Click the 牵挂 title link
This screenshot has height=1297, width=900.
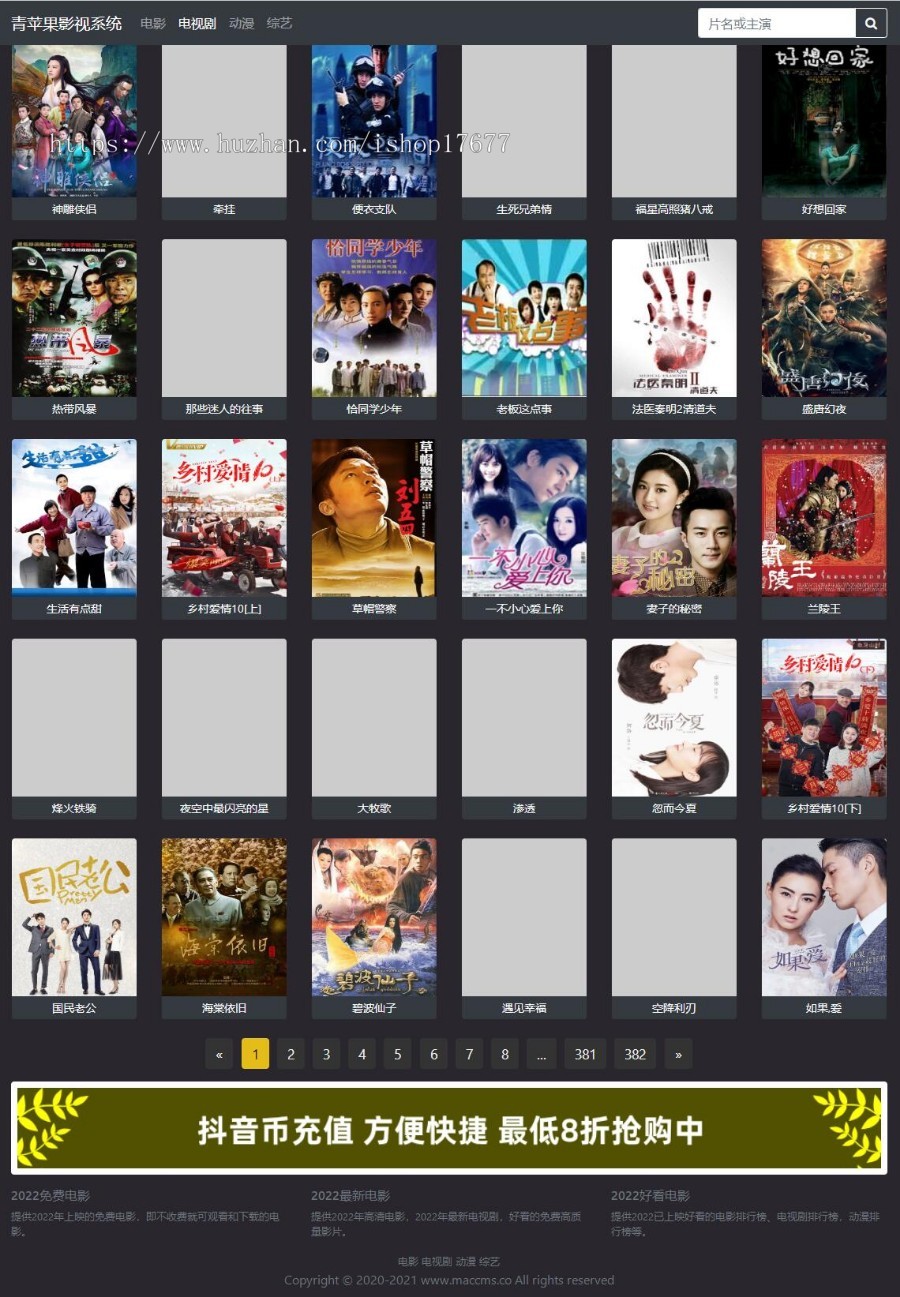click(224, 209)
